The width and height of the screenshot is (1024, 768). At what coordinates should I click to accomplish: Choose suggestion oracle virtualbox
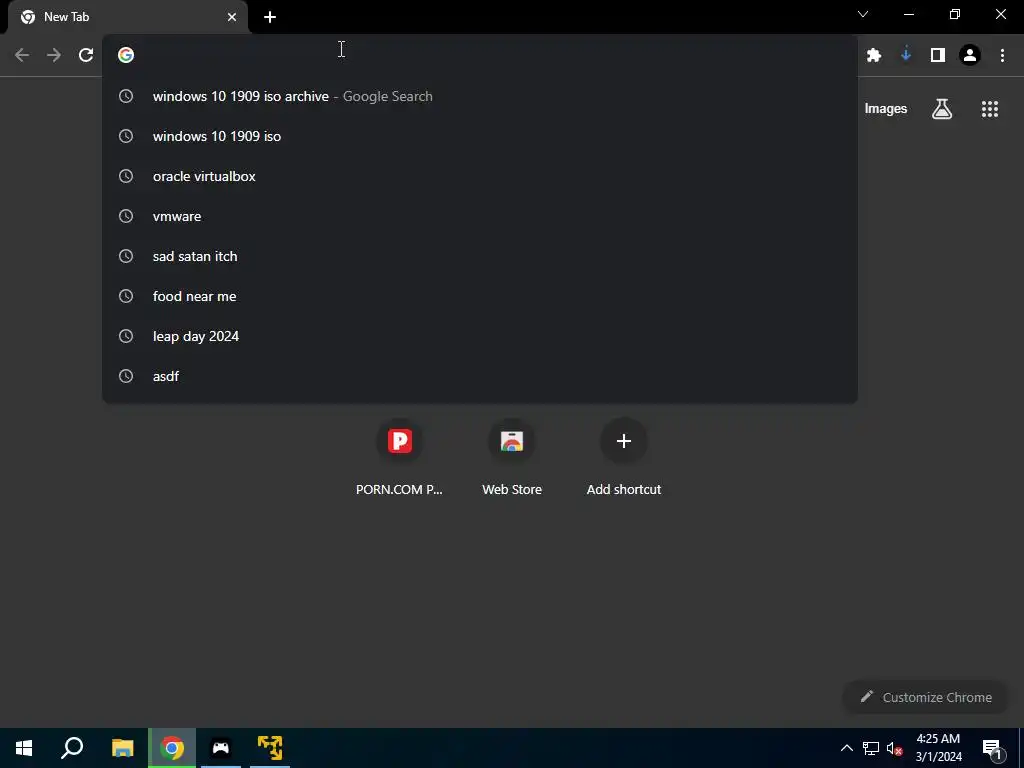(x=480, y=176)
